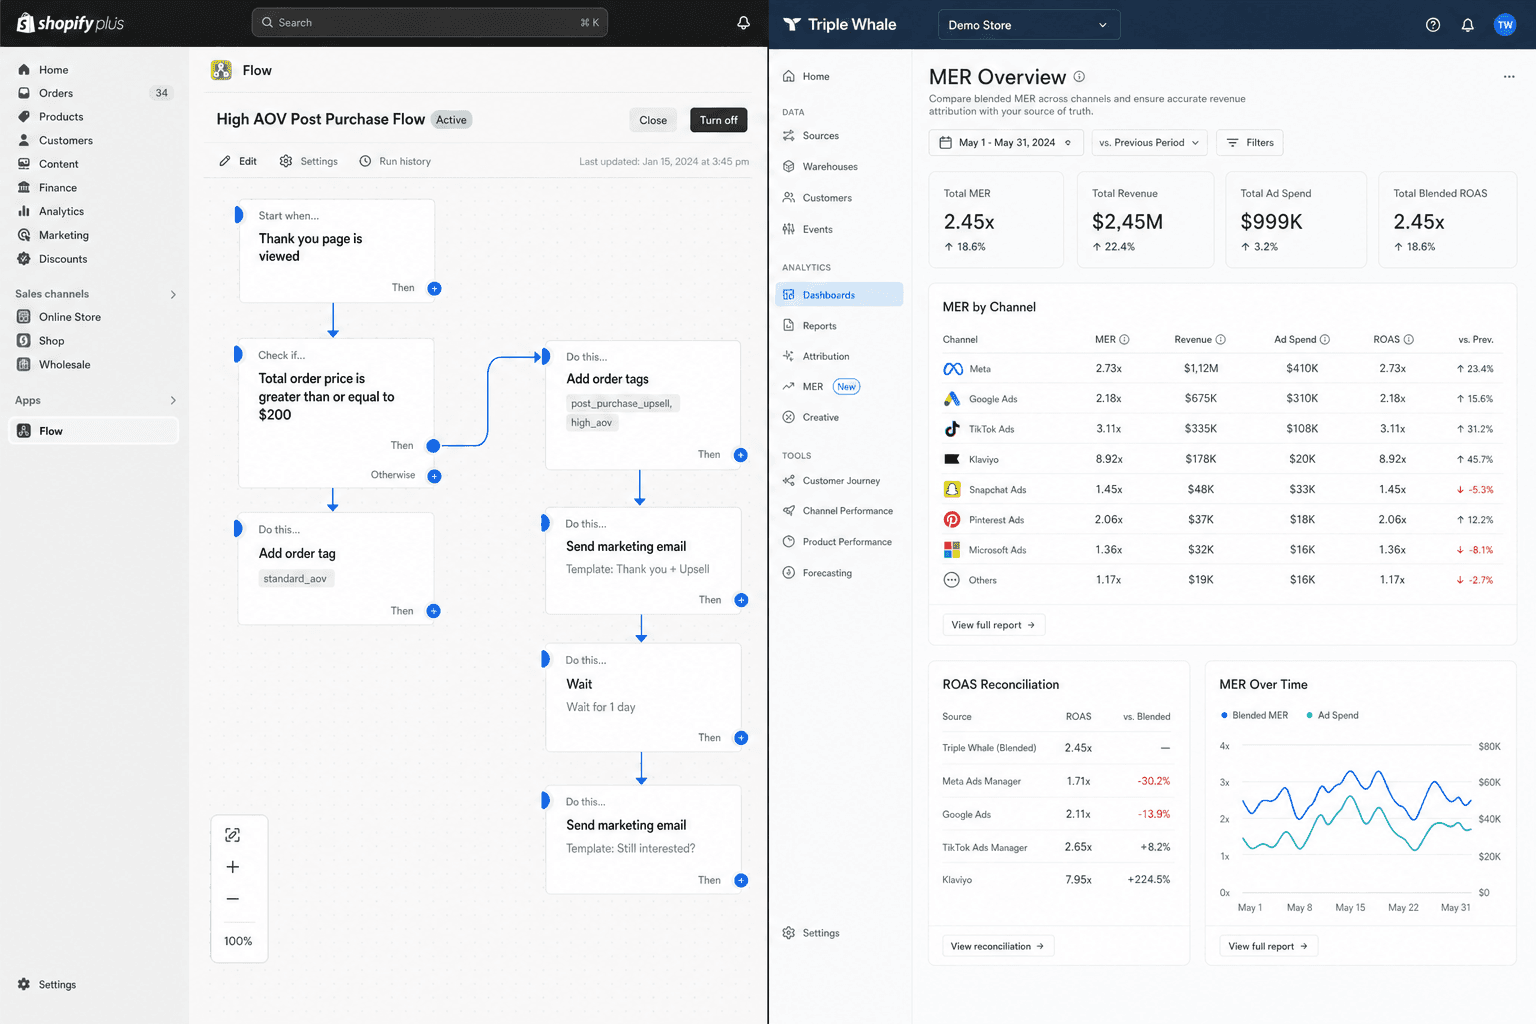Click the fit-to-screen icon in zoom controls
Screen dimensions: 1536x1024
click(233, 835)
